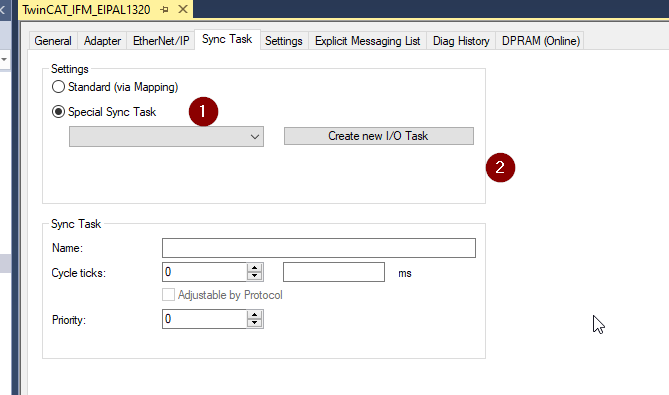The height and width of the screenshot is (395, 669).
Task: Focus the sync task Name field
Action: coord(319,248)
